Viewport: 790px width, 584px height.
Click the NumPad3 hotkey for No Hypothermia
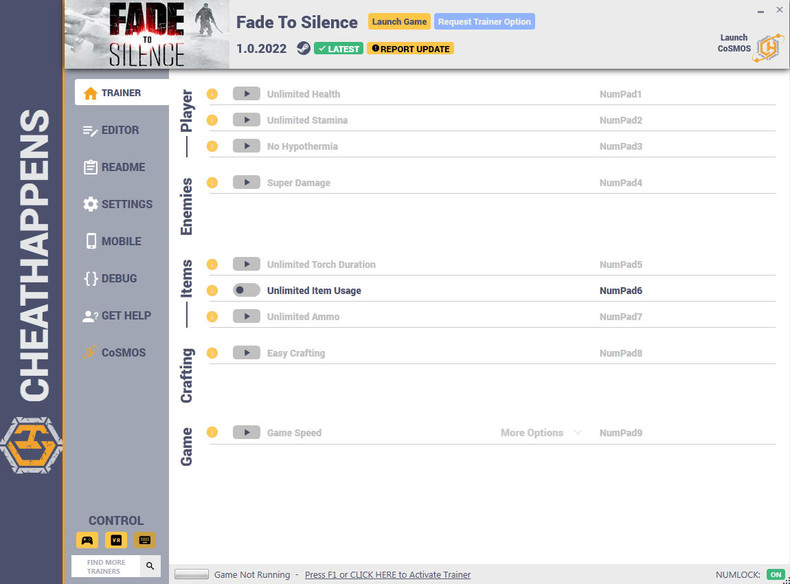(x=621, y=147)
